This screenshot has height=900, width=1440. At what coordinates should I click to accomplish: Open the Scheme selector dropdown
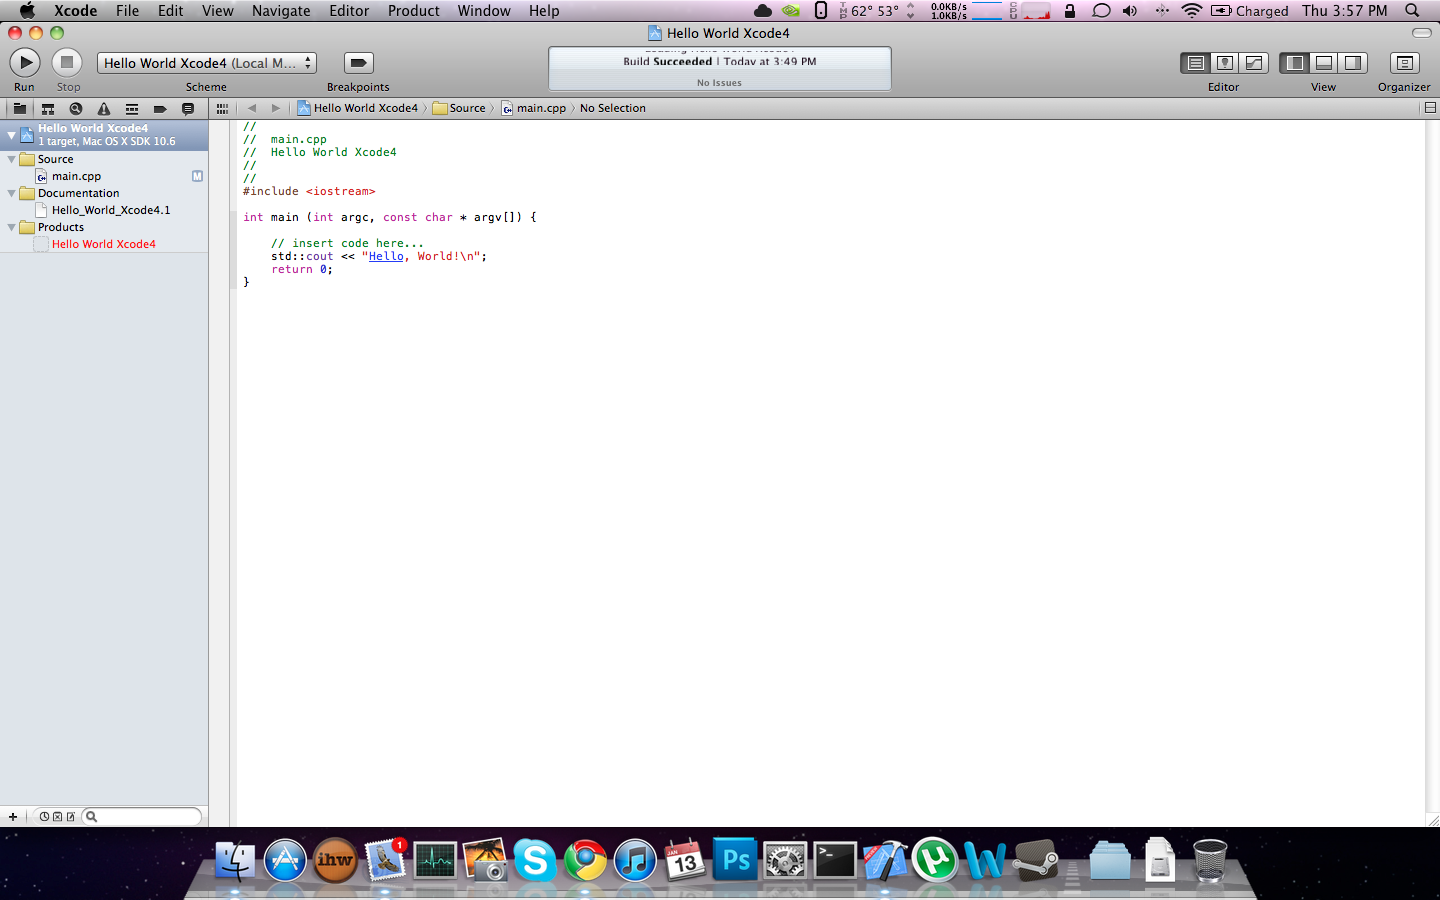click(207, 63)
